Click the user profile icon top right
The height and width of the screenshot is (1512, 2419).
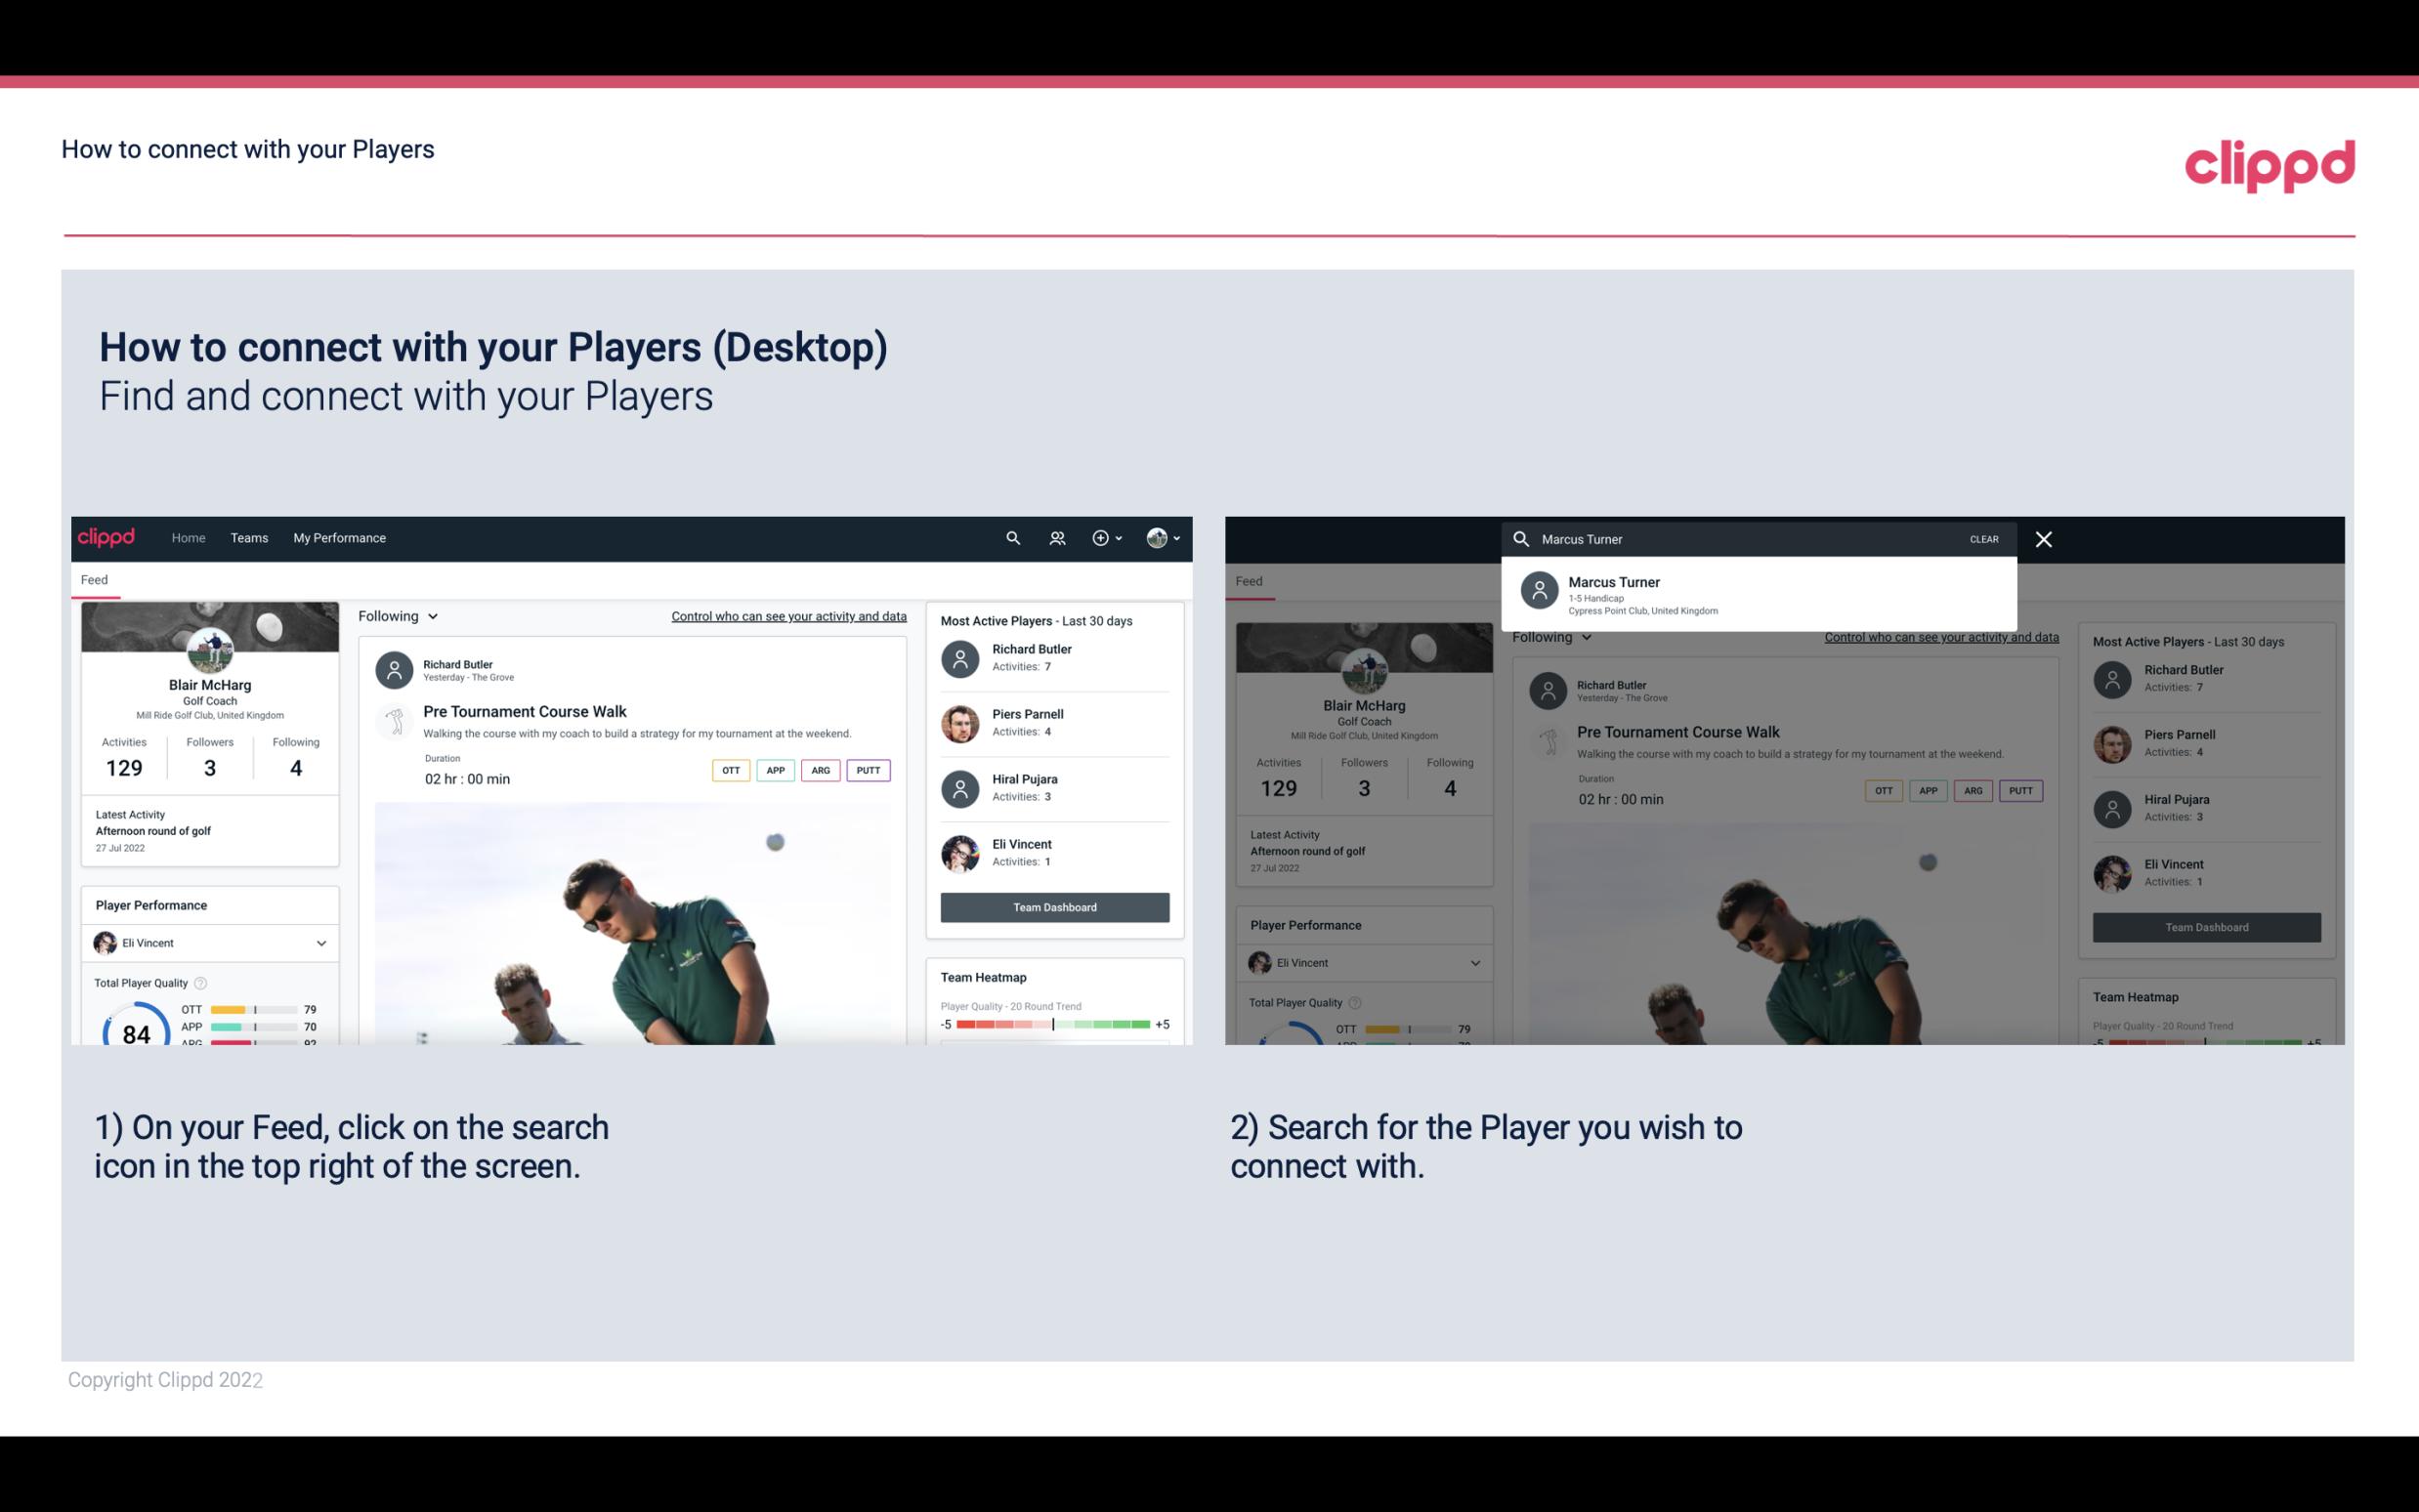tap(1157, 536)
